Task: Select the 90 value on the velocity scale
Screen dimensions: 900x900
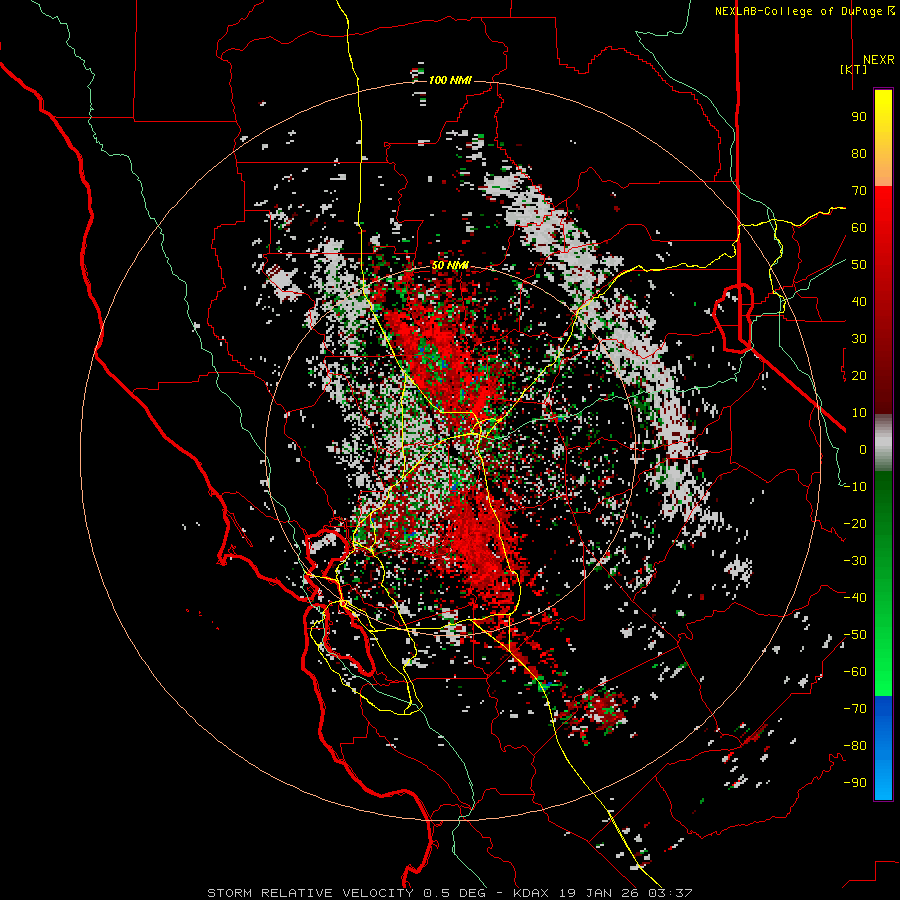Action: coord(859,117)
